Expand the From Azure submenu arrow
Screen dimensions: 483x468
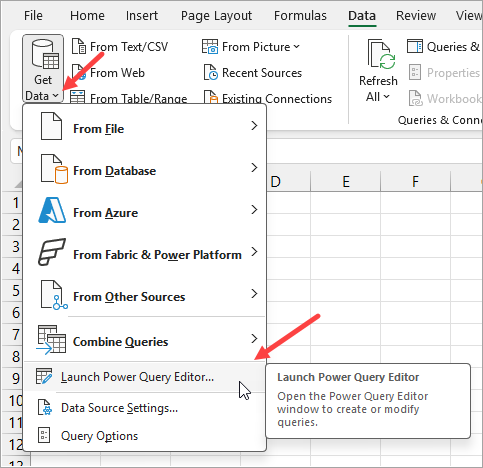254,210
